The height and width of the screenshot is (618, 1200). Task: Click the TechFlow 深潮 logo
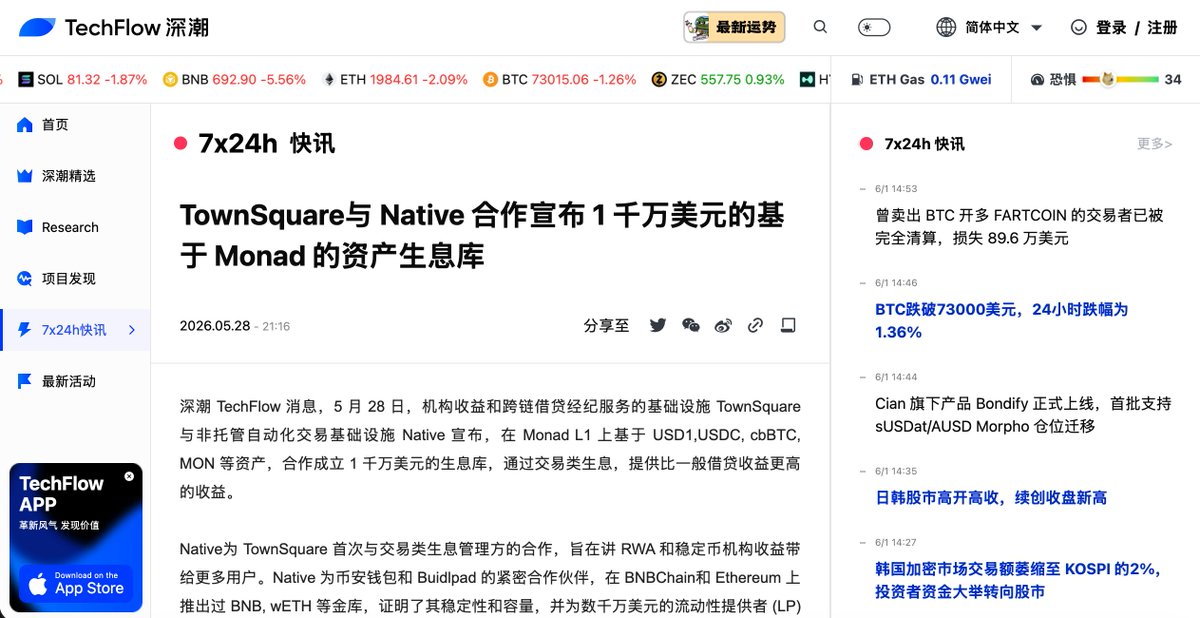click(x=113, y=28)
